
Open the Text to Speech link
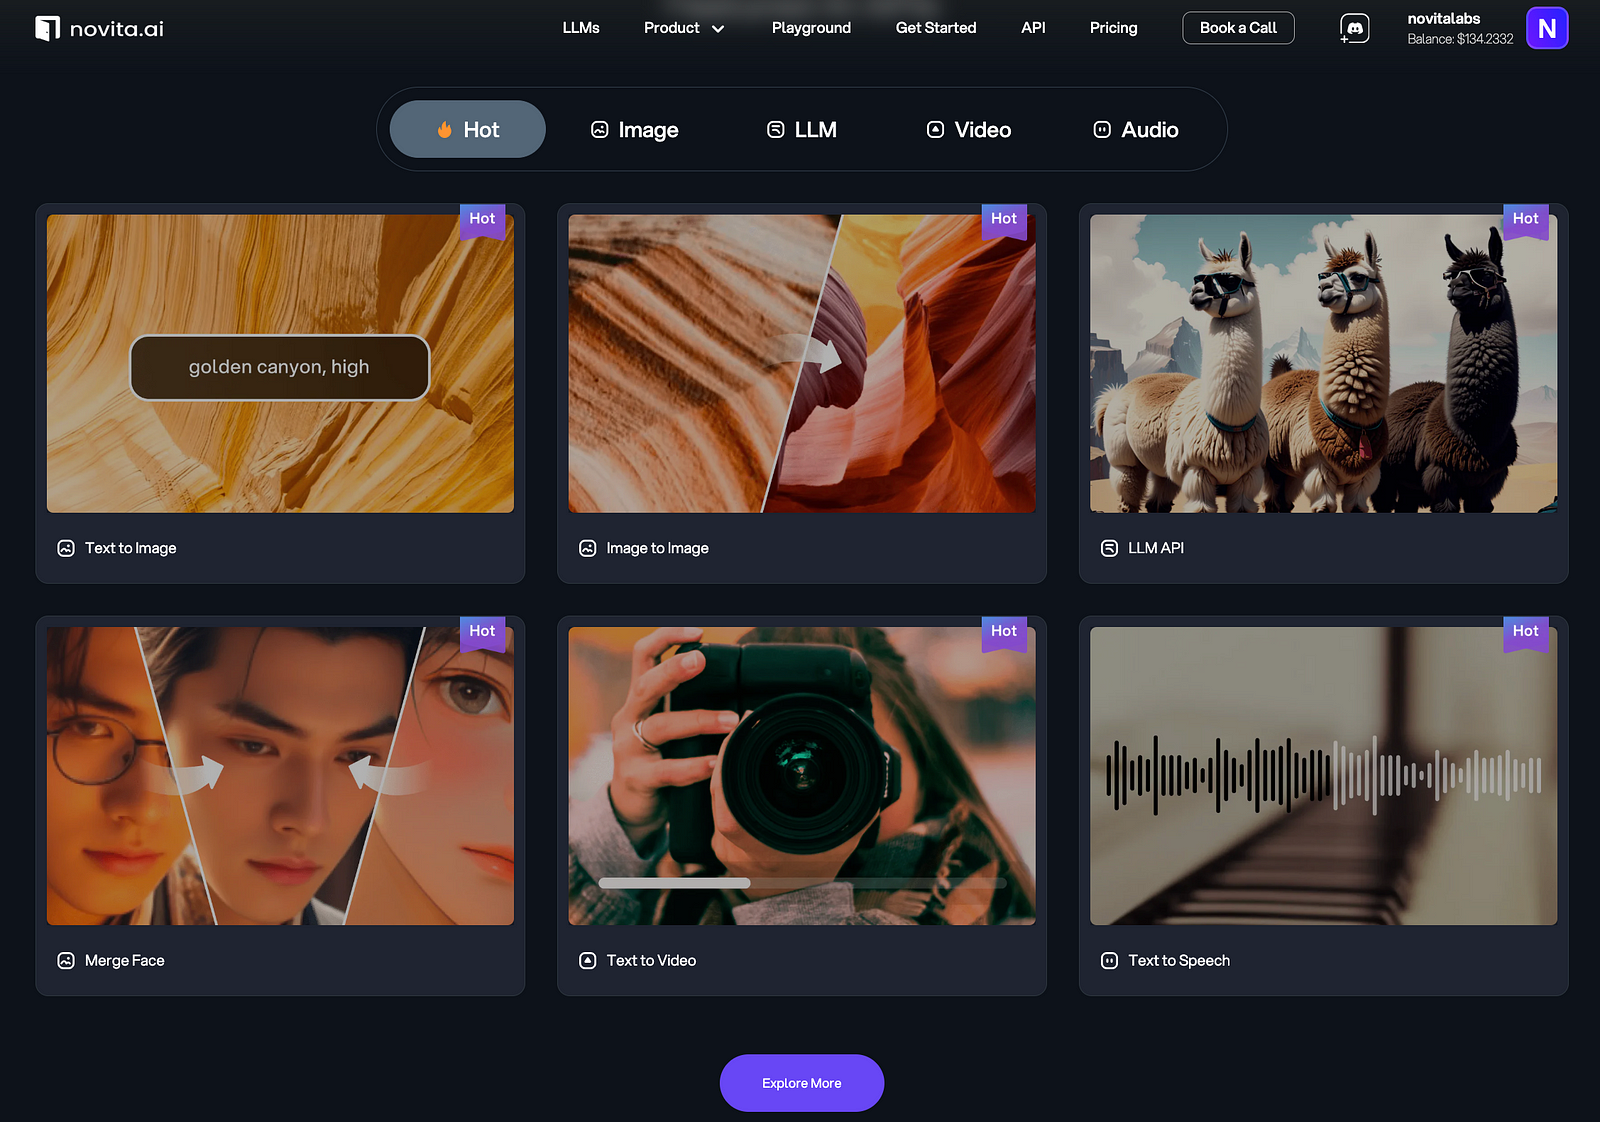(x=1179, y=961)
